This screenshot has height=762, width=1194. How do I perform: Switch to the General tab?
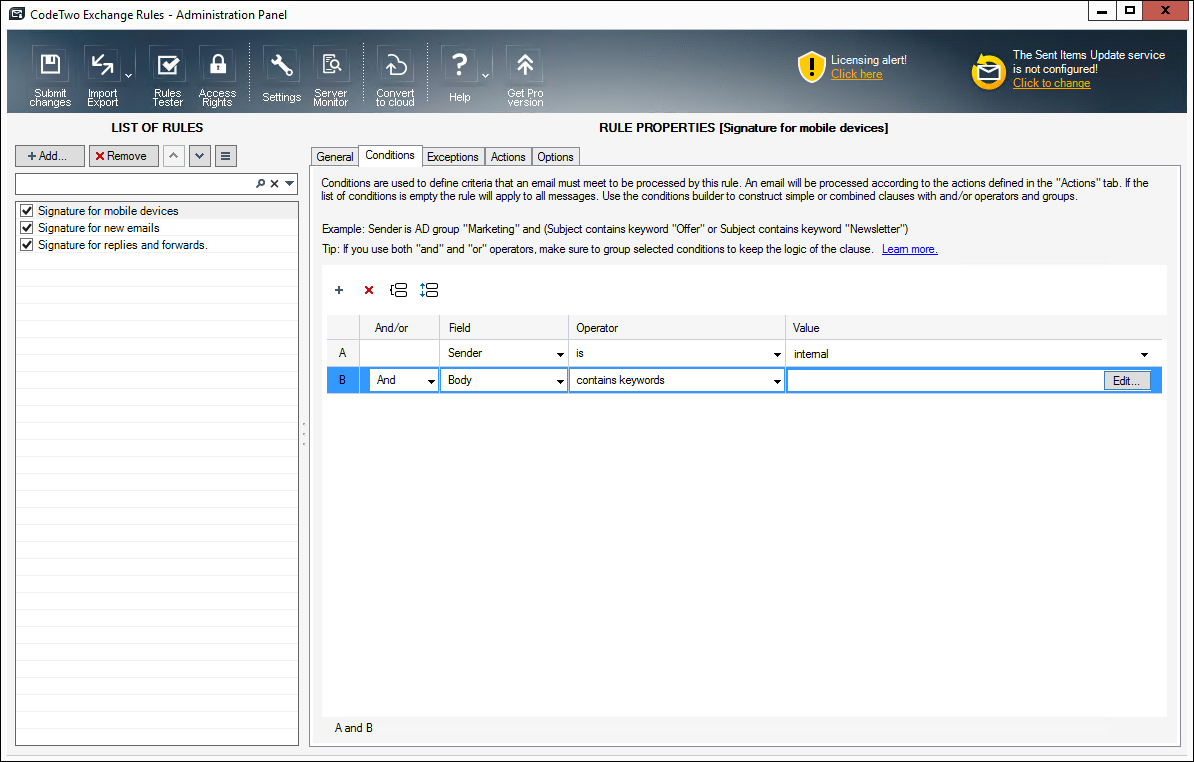pos(334,157)
